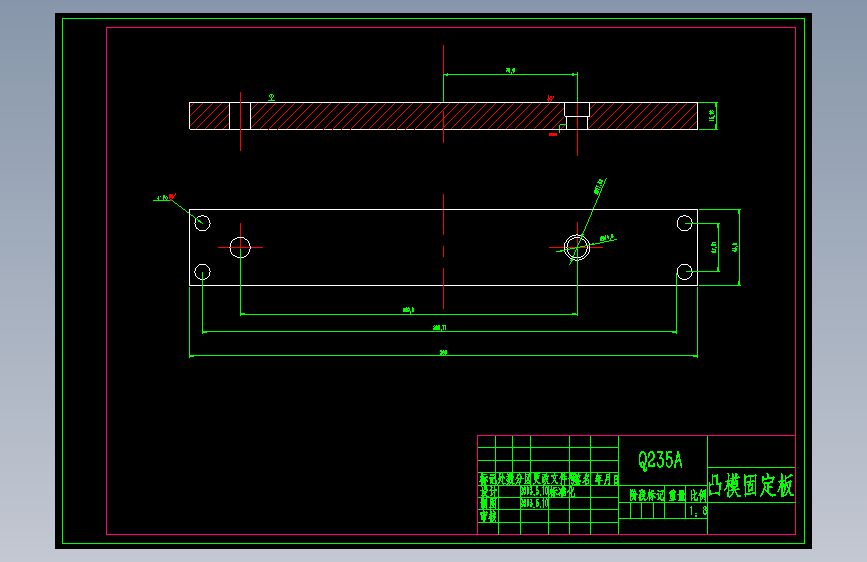
Task: Select the thickness dimension at section view right
Action: click(712, 116)
